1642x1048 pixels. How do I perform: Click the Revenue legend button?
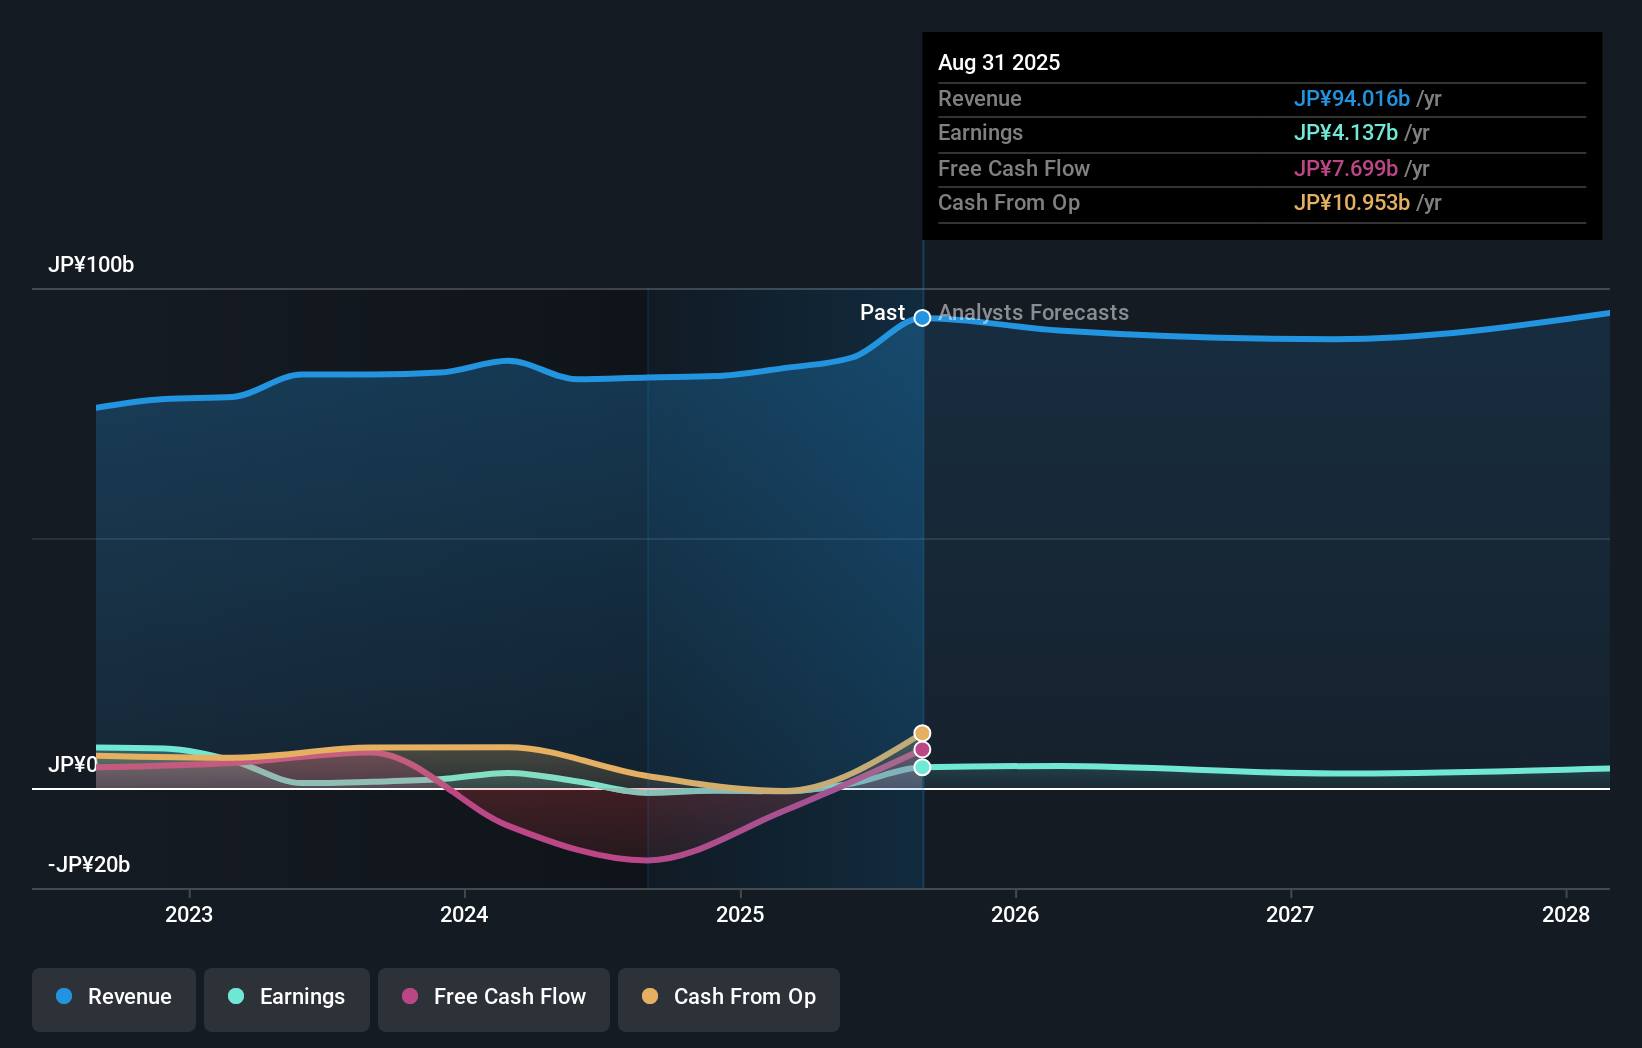[x=113, y=996]
